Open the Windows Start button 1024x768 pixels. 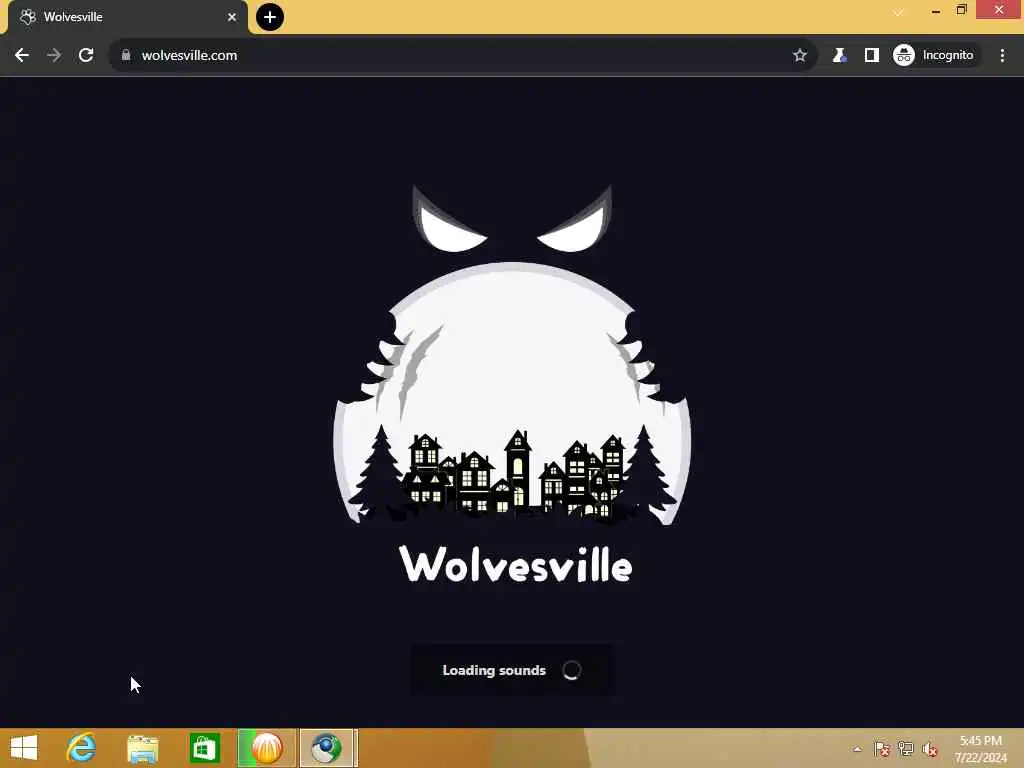pos(24,748)
